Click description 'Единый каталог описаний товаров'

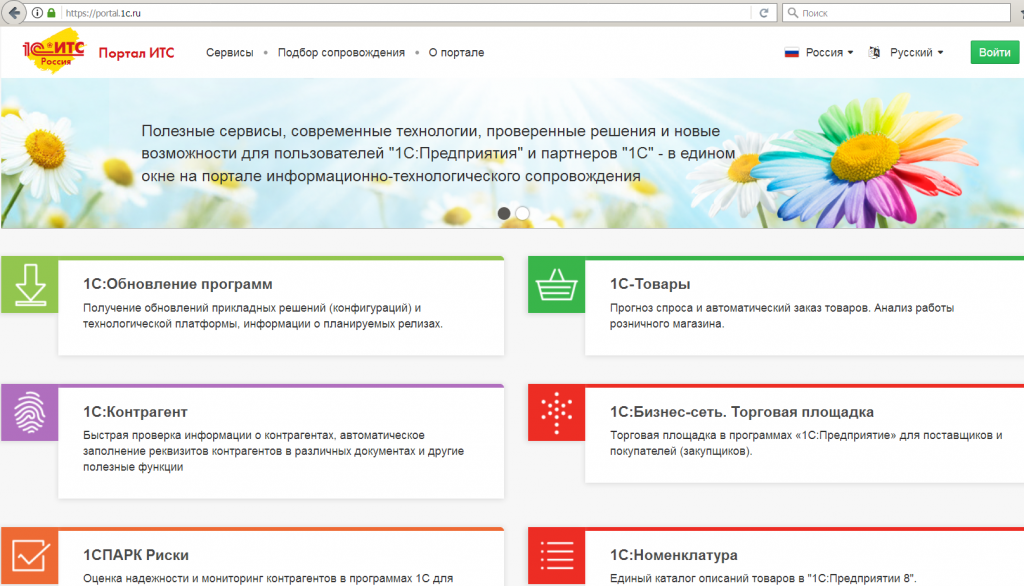pos(763,578)
